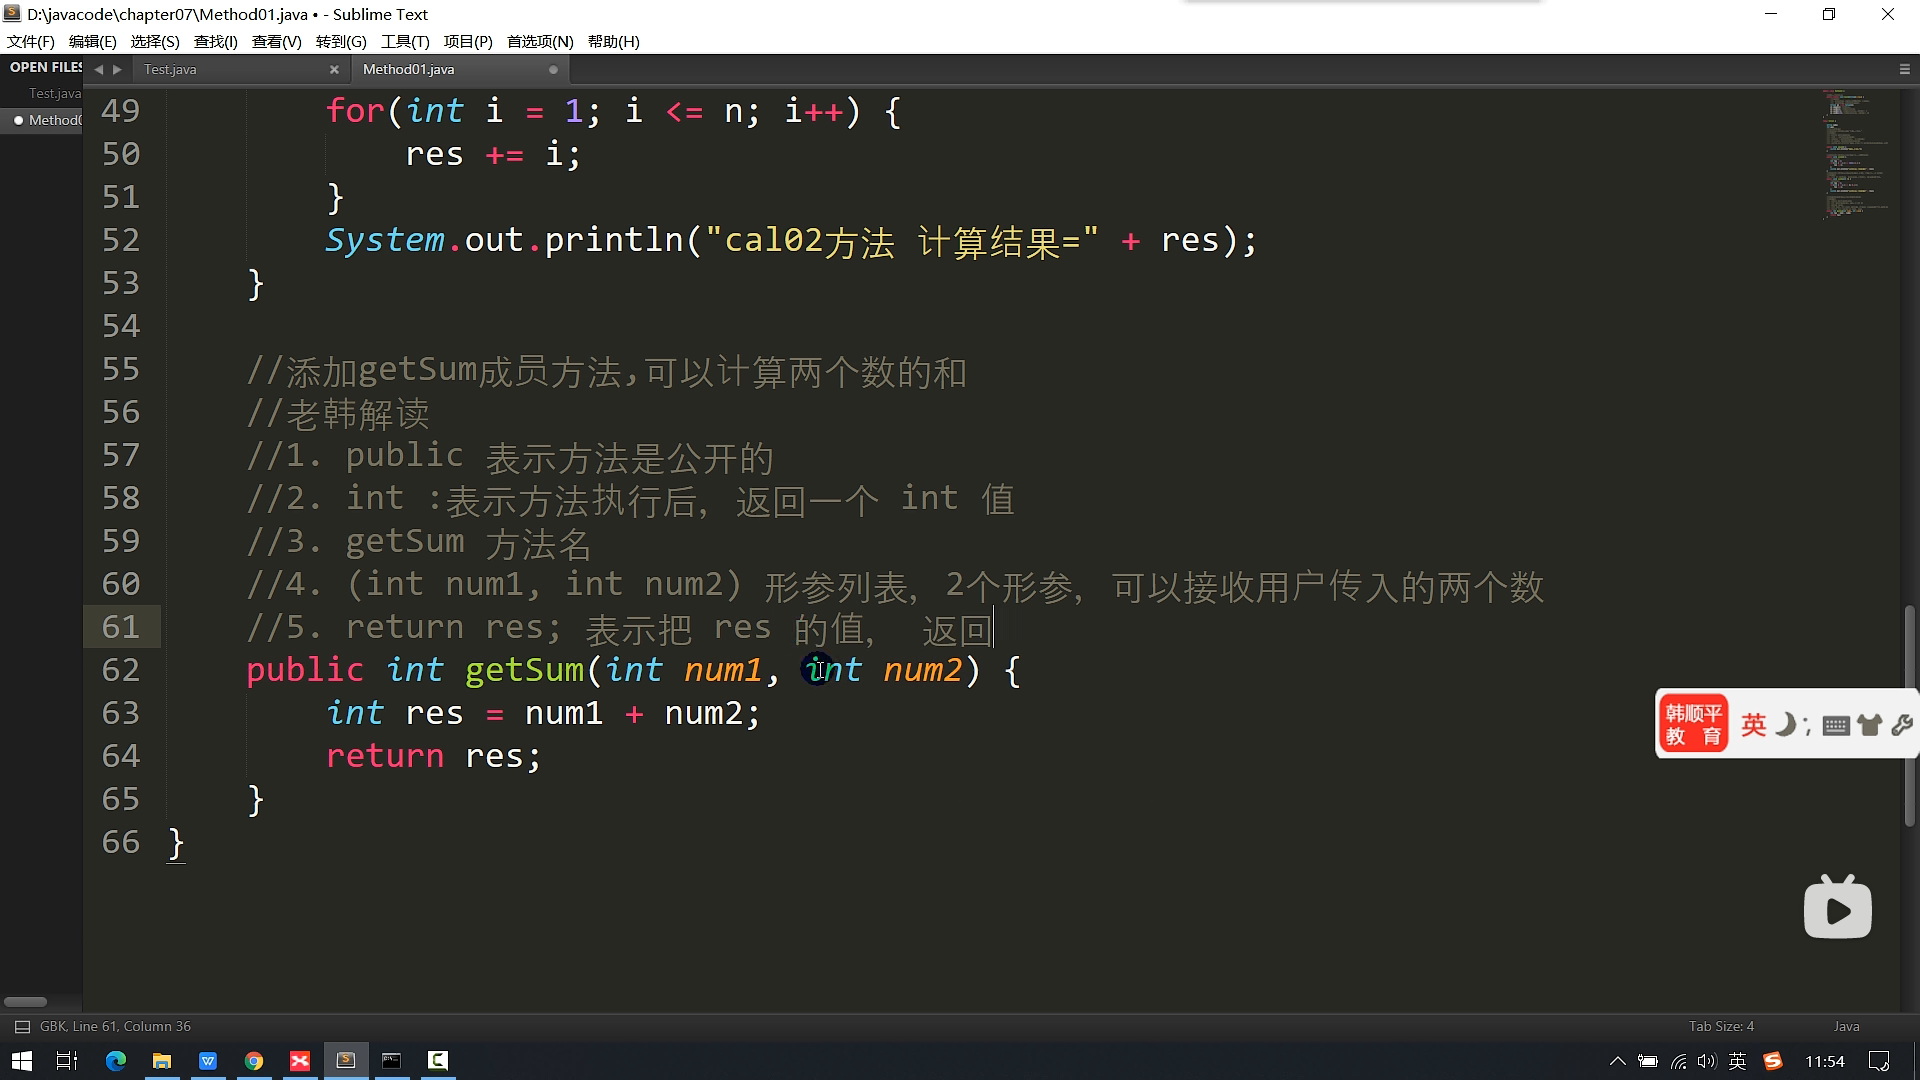The width and height of the screenshot is (1920, 1080).
Task: Open IME skin shirt icon
Action: pyautogui.click(x=1868, y=726)
